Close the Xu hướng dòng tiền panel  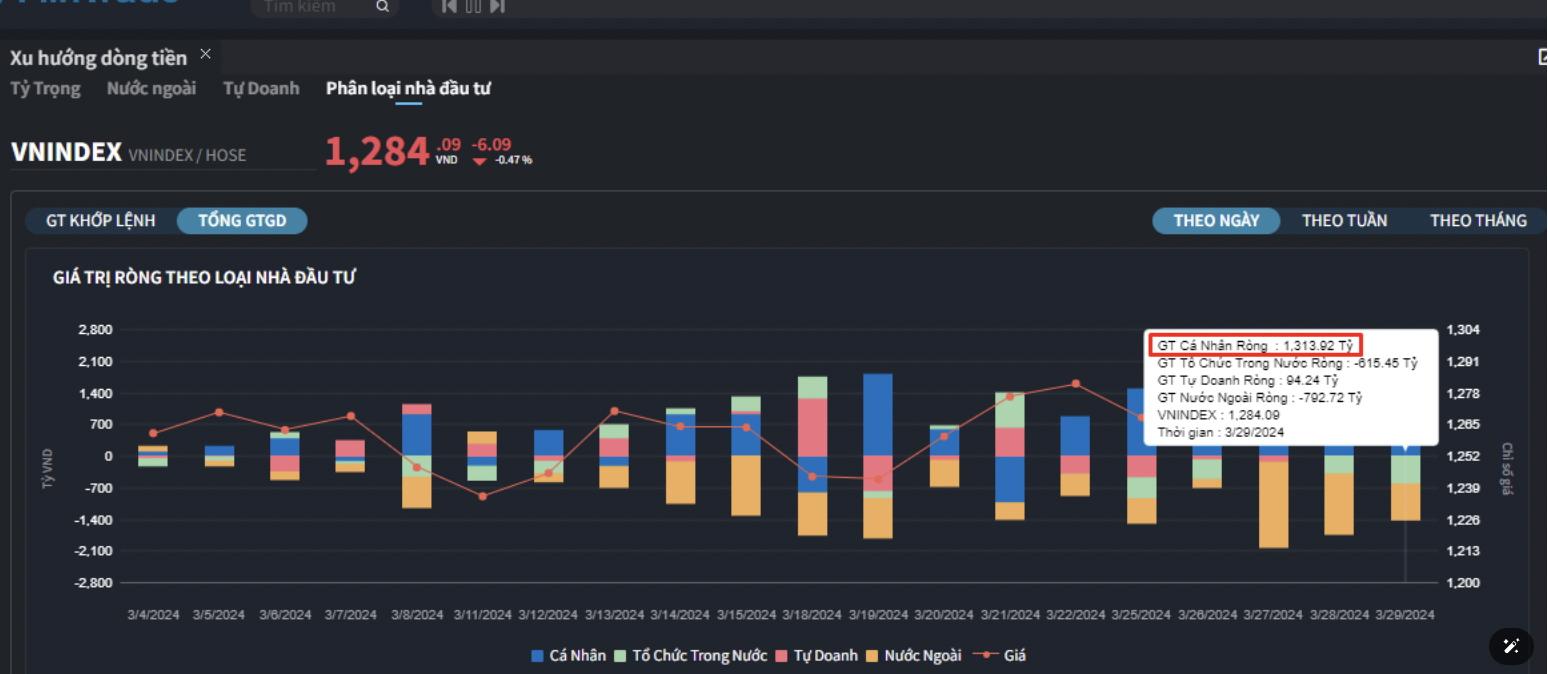[x=206, y=54]
